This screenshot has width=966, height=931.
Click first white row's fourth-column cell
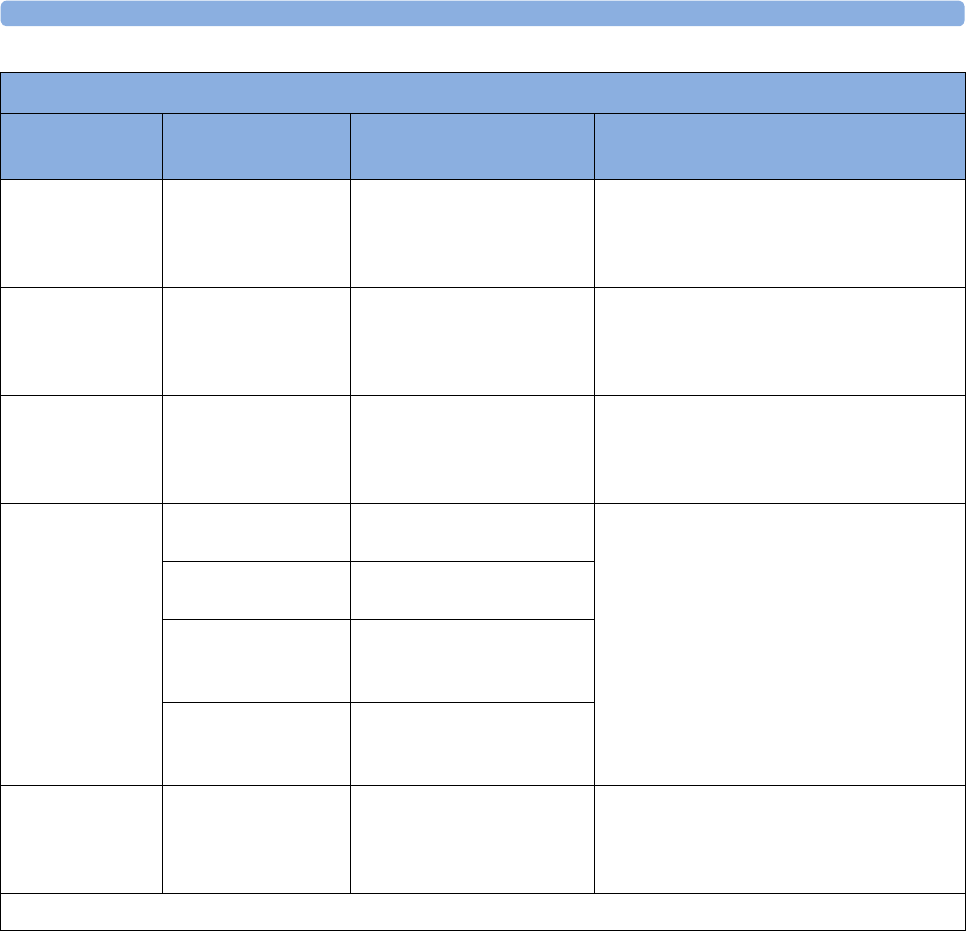(780, 234)
